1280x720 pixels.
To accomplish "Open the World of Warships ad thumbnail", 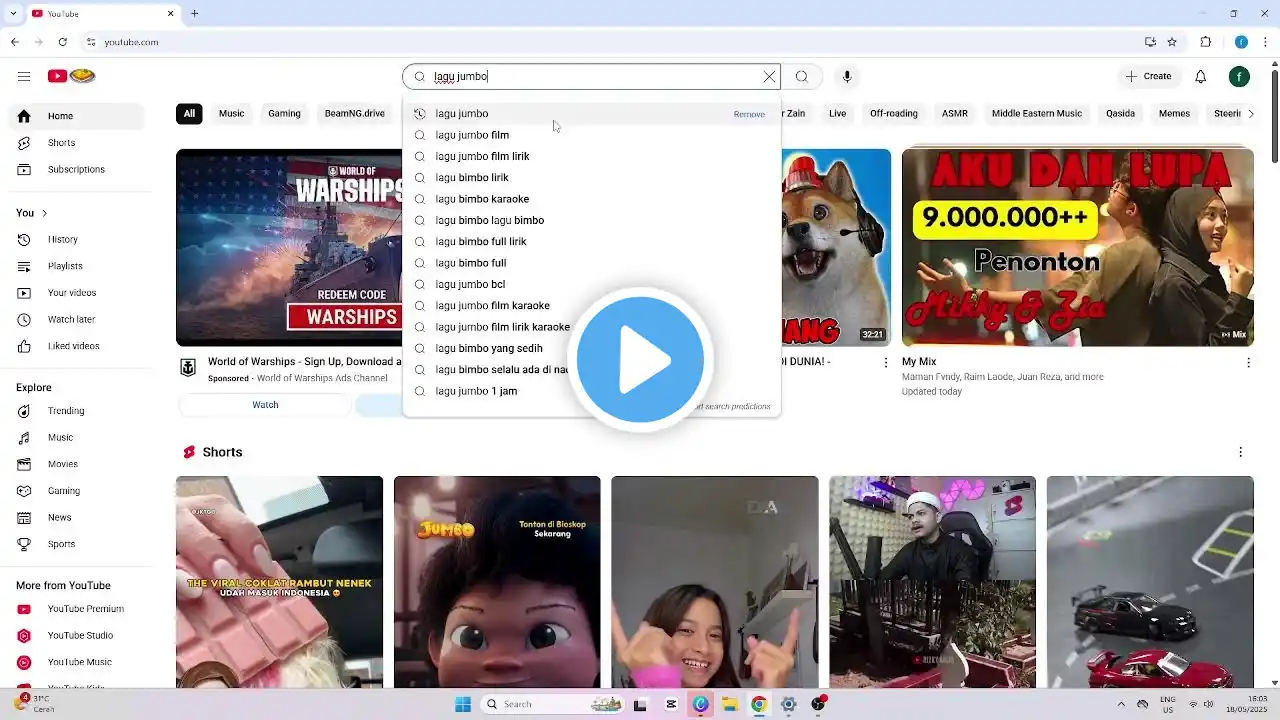I will [x=289, y=247].
